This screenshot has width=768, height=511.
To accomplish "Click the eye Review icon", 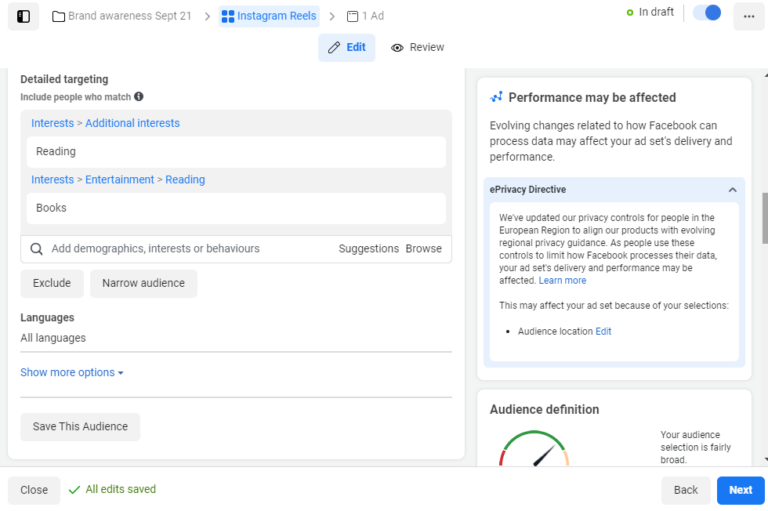I will [x=397, y=47].
